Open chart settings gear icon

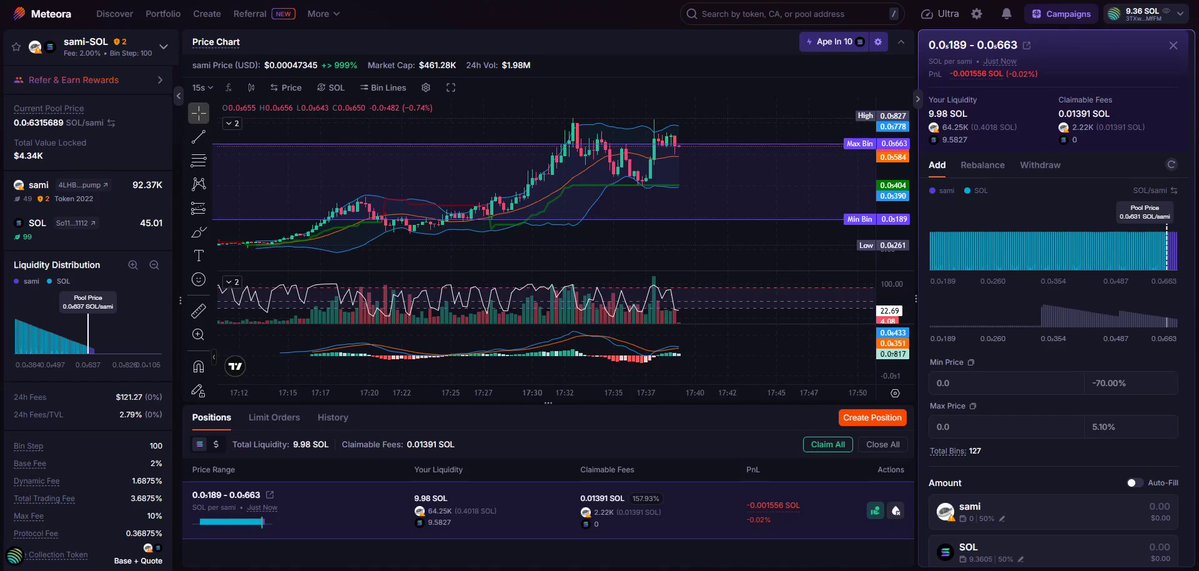pyautogui.click(x=426, y=88)
